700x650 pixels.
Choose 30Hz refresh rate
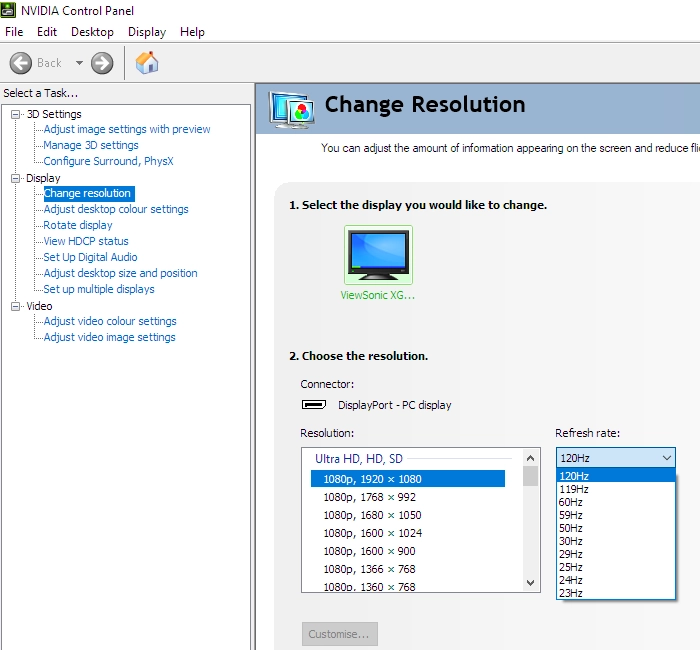(x=616, y=541)
